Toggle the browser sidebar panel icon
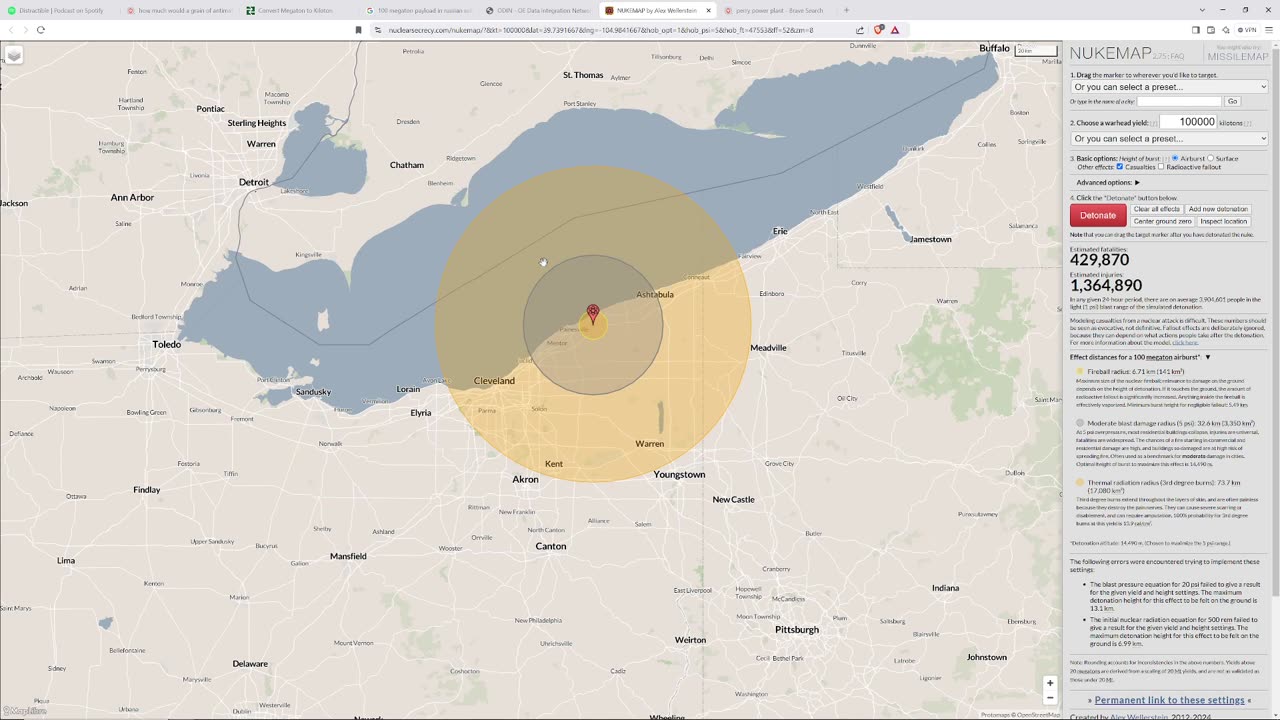 [1196, 30]
